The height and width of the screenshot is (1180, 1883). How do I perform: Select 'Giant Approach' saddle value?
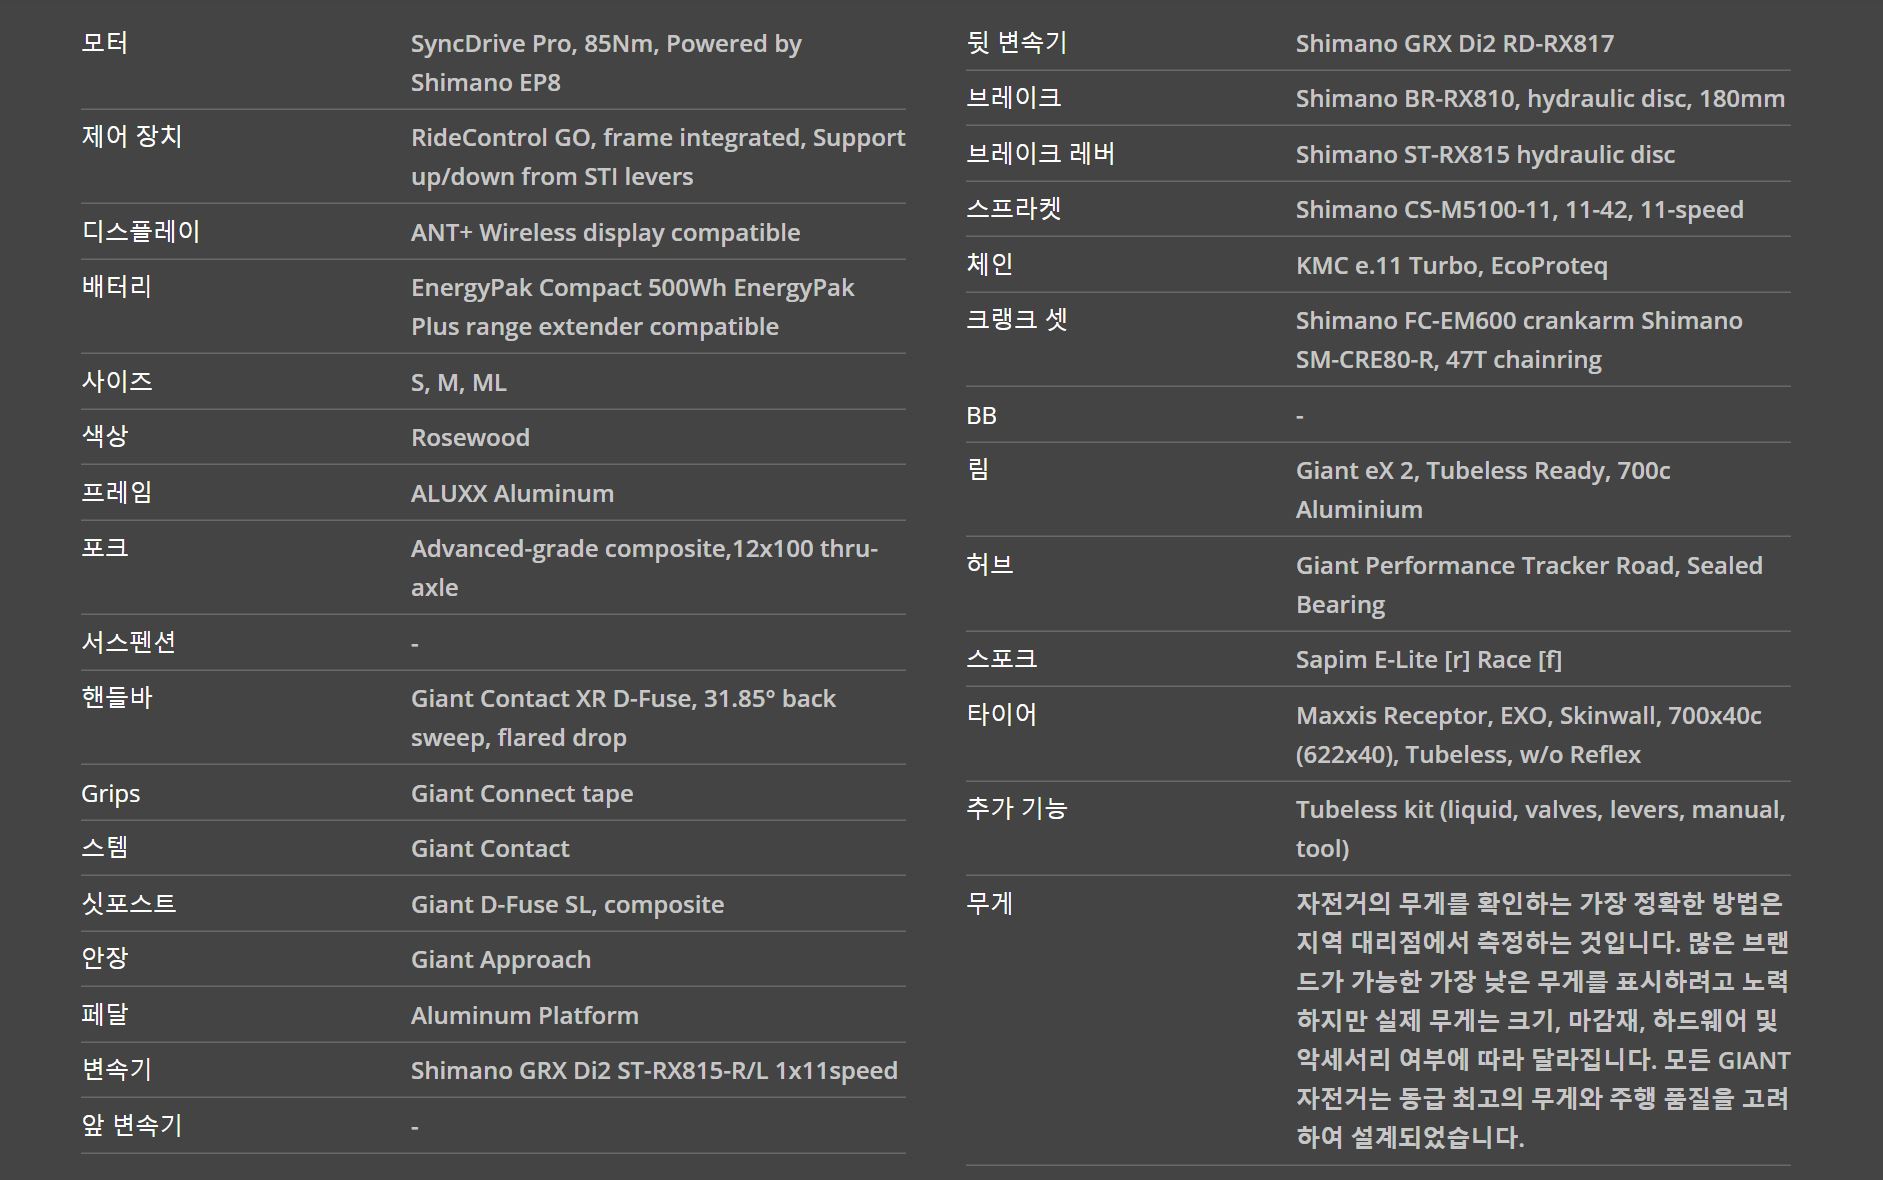[501, 960]
